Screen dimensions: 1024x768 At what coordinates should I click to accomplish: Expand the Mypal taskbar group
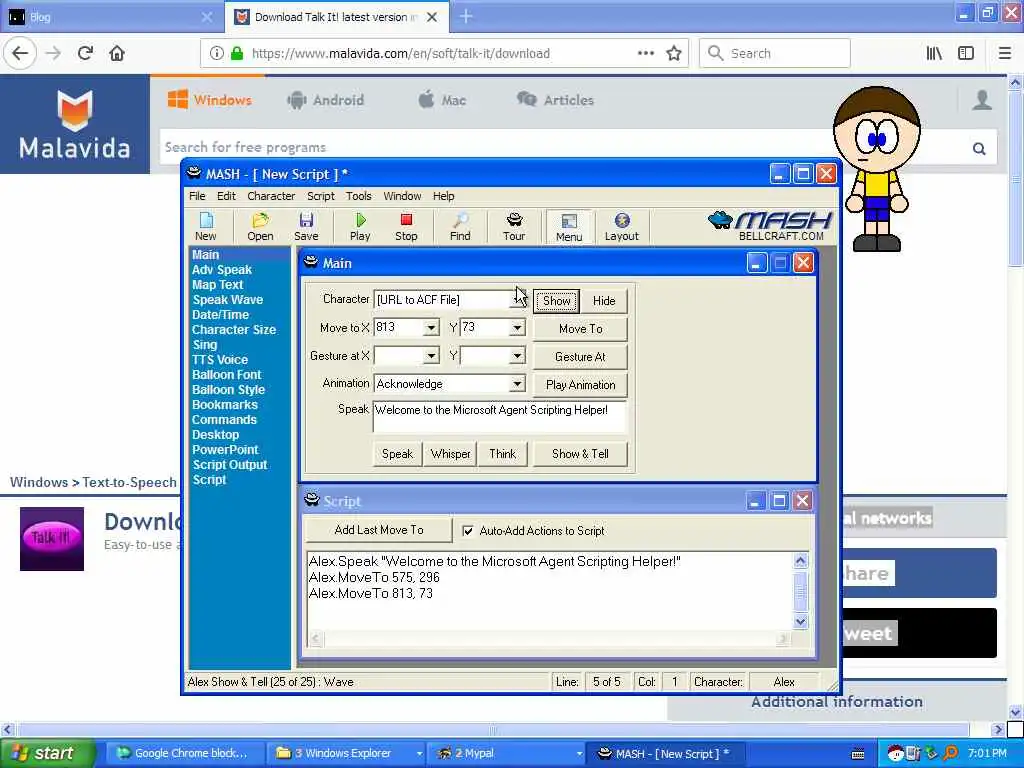[579, 754]
